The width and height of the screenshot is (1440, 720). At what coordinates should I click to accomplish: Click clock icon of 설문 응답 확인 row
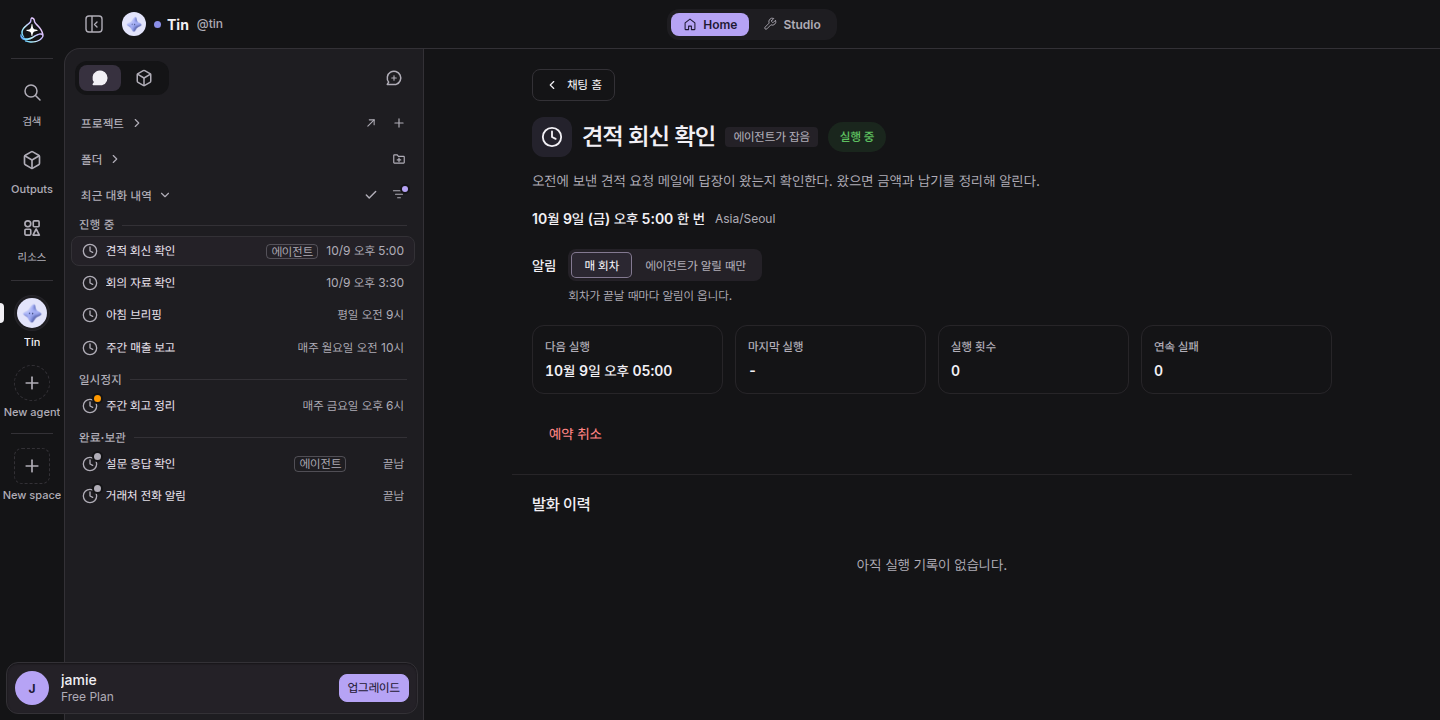point(90,464)
